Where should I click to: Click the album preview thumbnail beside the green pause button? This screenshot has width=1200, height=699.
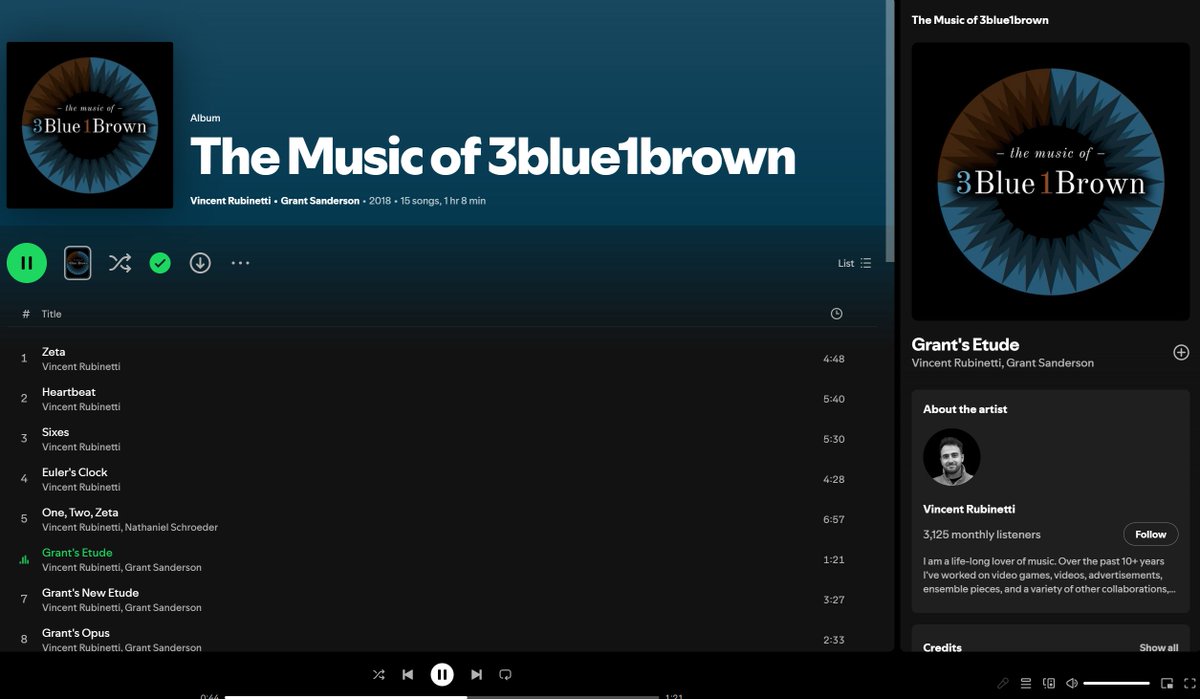(x=78, y=263)
